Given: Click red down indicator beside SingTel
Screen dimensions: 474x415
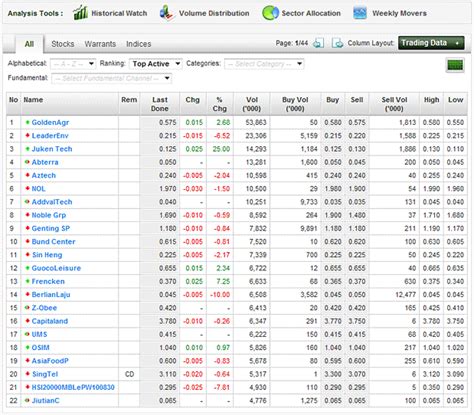Looking at the screenshot, I should 27,374.
